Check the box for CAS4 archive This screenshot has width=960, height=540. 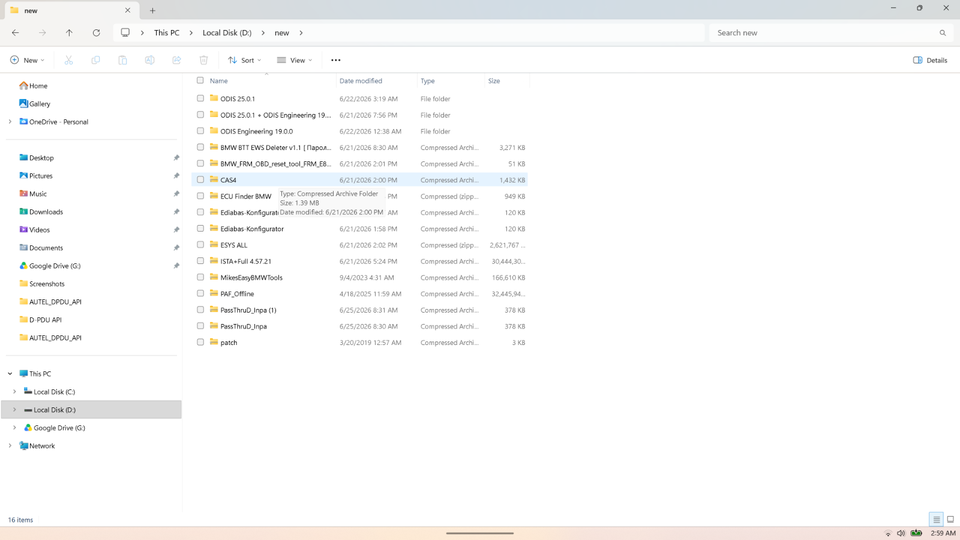(x=200, y=179)
